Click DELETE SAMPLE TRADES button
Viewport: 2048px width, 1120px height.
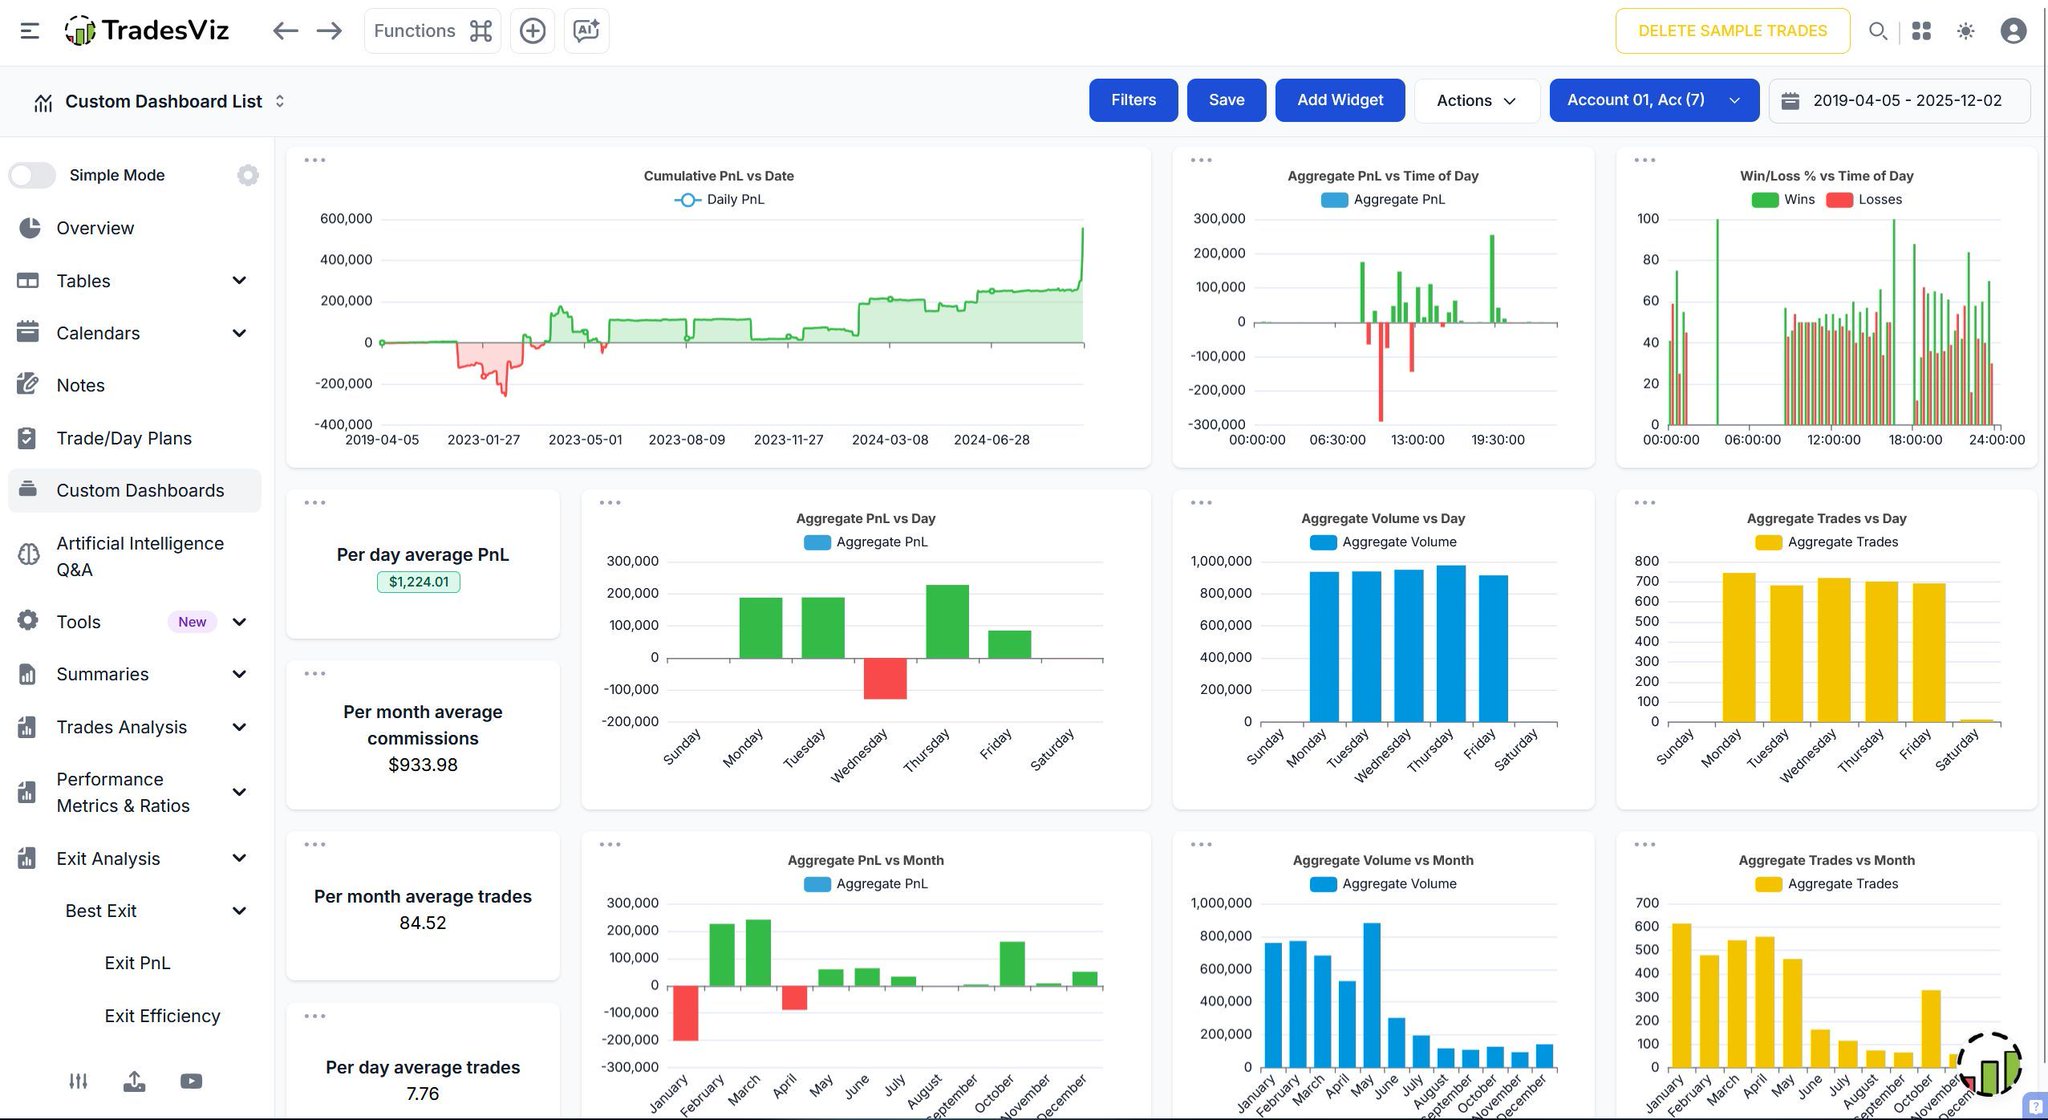point(1732,31)
